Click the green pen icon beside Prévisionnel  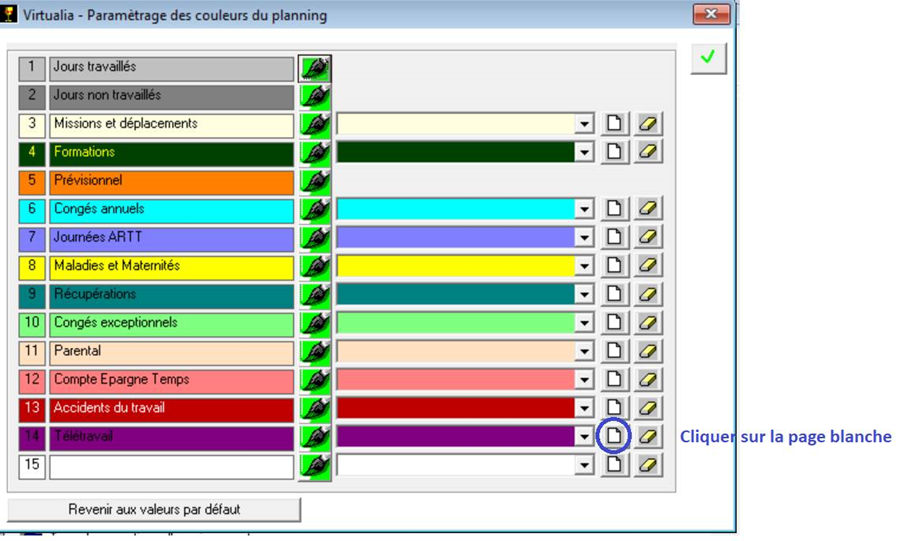[315, 182]
